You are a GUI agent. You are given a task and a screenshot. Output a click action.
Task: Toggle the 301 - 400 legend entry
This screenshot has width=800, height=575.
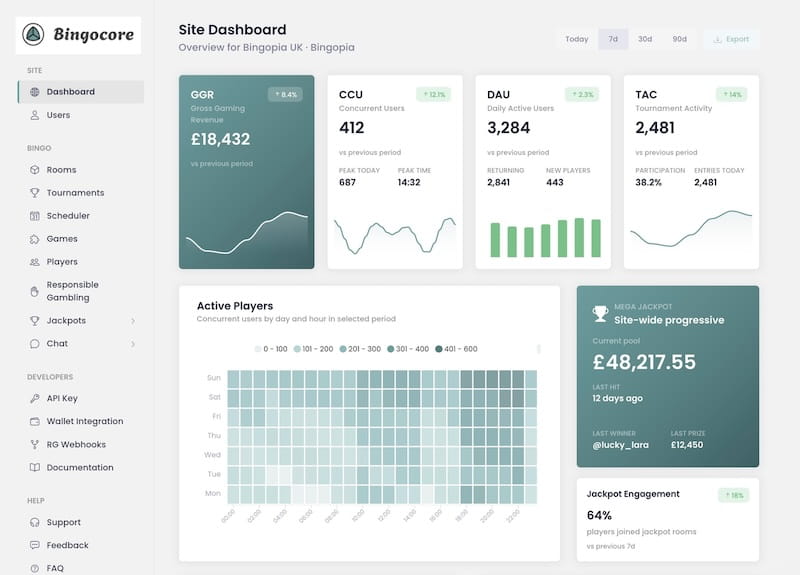click(x=408, y=349)
